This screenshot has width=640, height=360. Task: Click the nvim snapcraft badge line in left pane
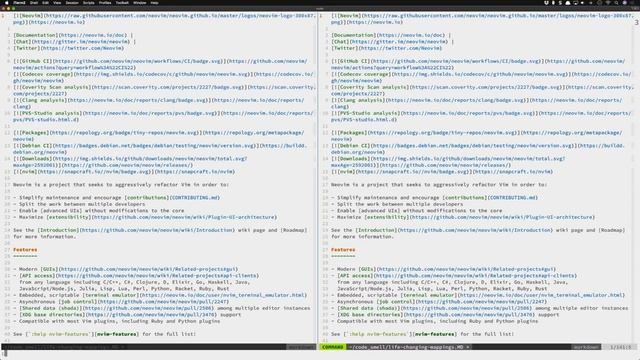tap(124, 172)
